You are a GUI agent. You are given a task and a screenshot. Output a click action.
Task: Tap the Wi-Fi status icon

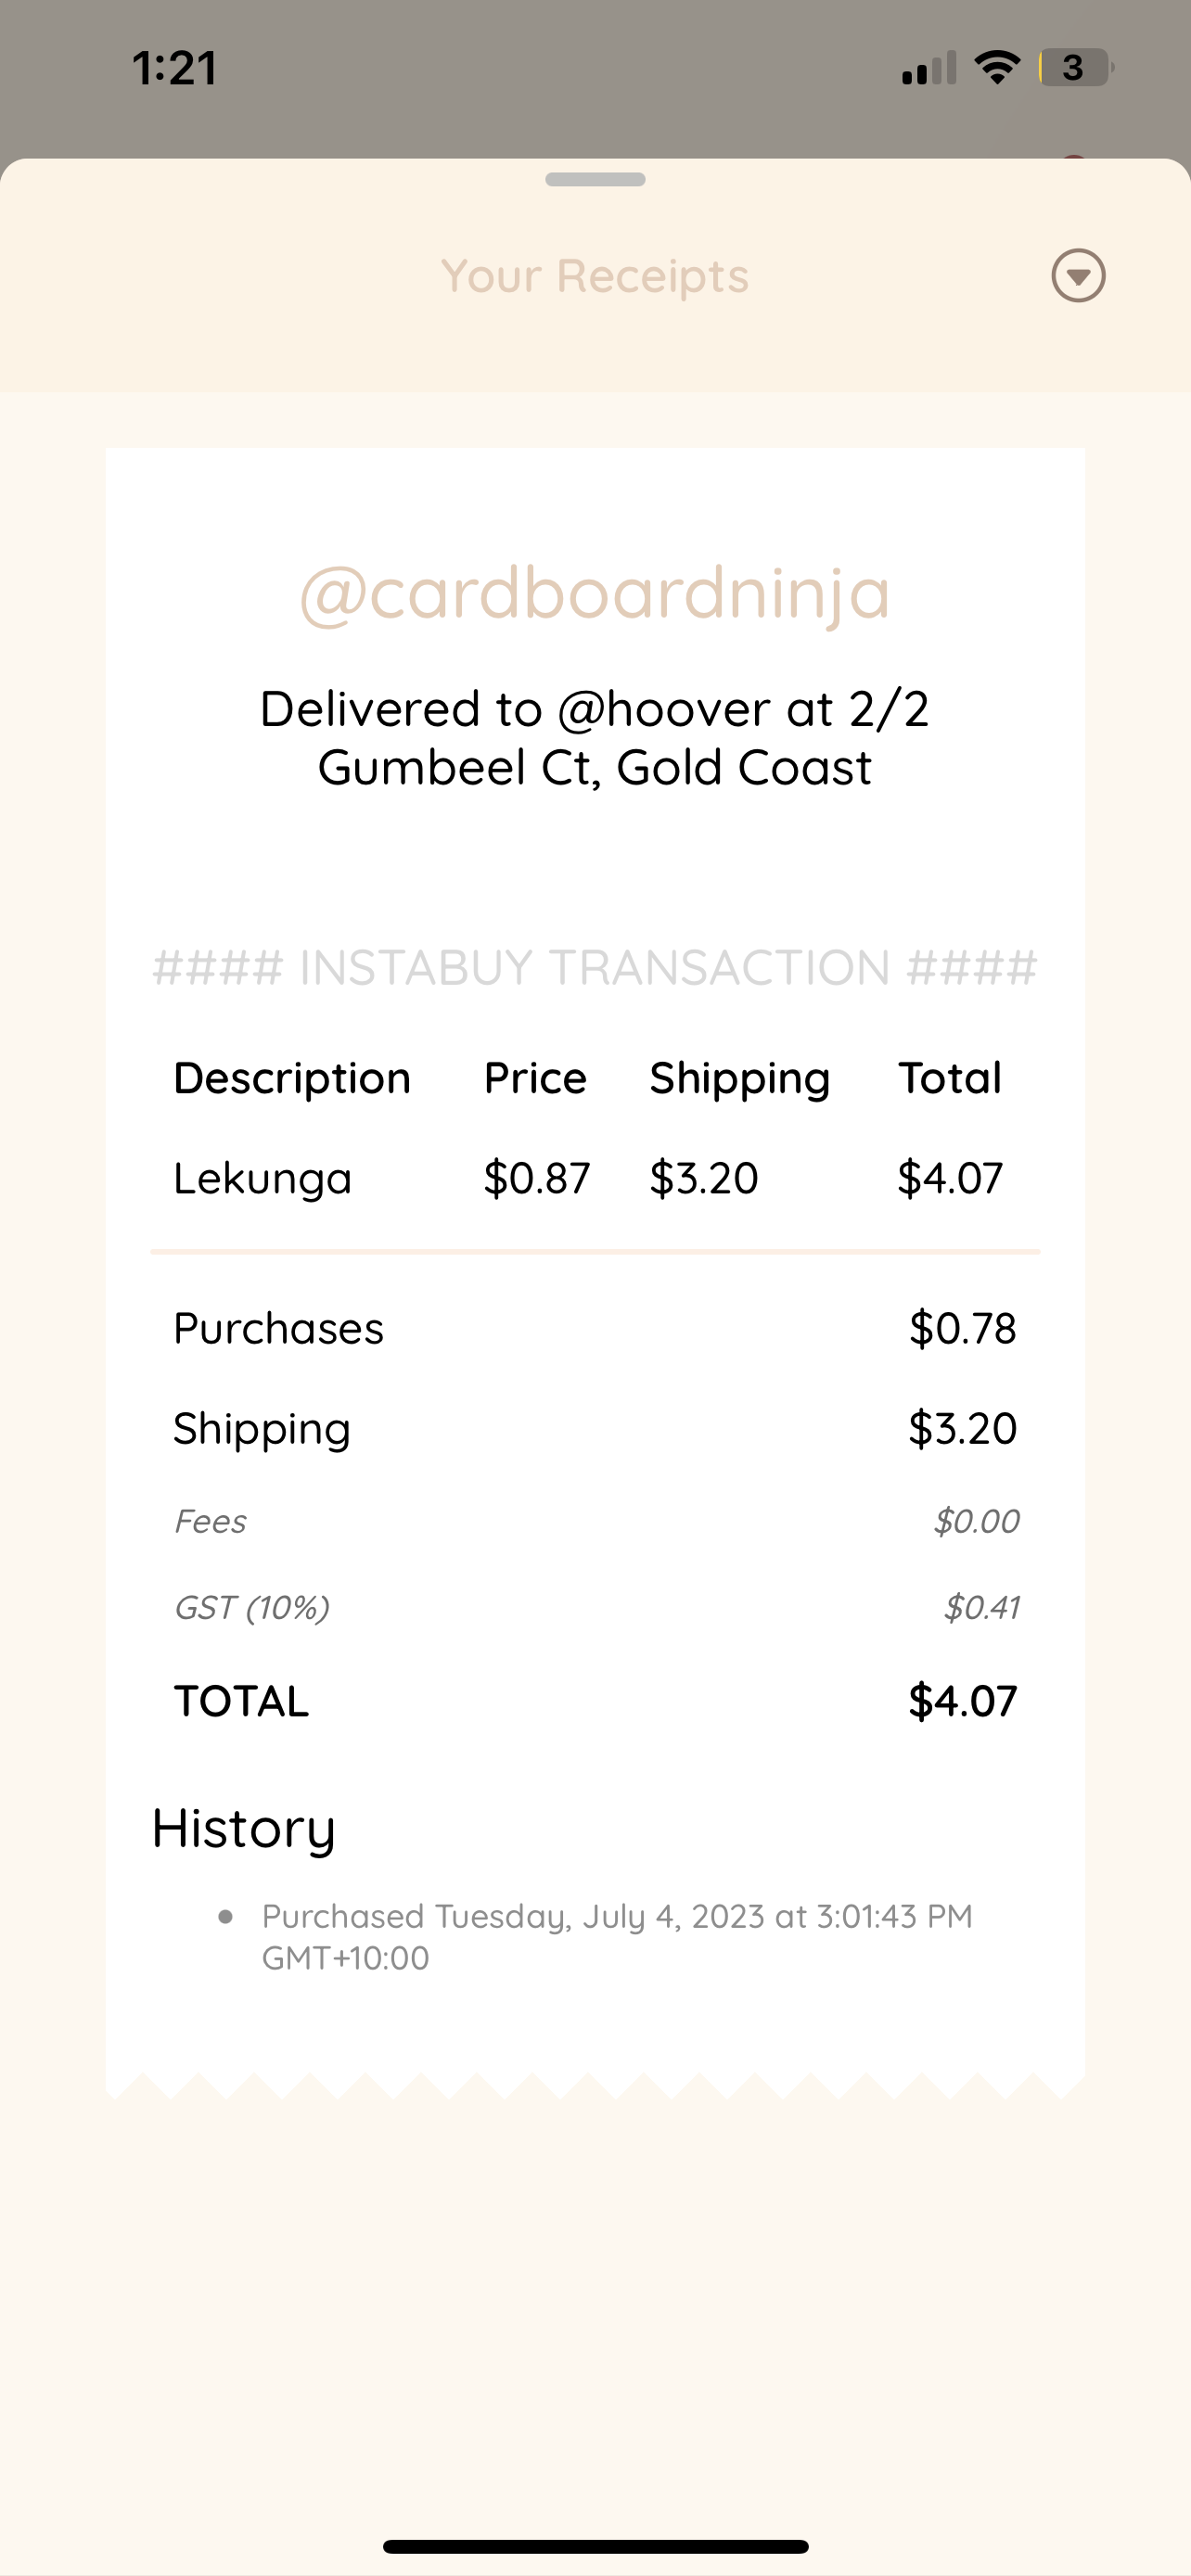click(997, 68)
